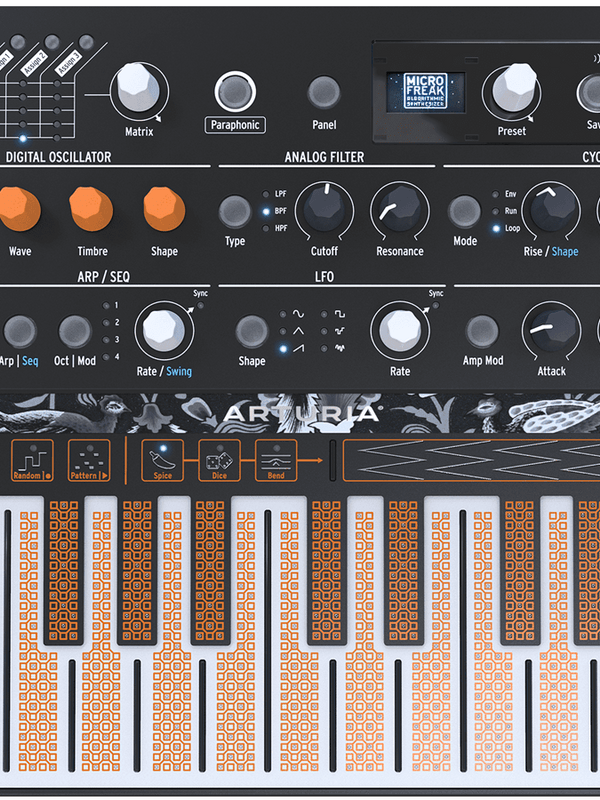600x800 pixels.
Task: Click the orange oscillator Shape knob
Action: coord(164,209)
